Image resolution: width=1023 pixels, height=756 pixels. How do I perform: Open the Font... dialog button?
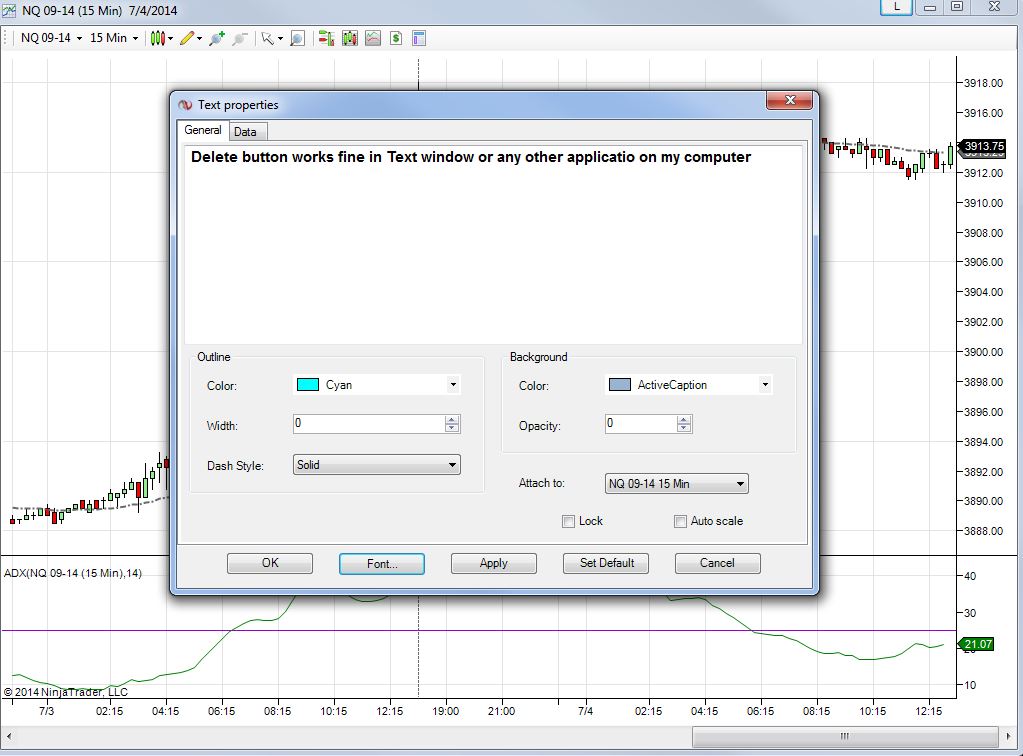coord(382,564)
